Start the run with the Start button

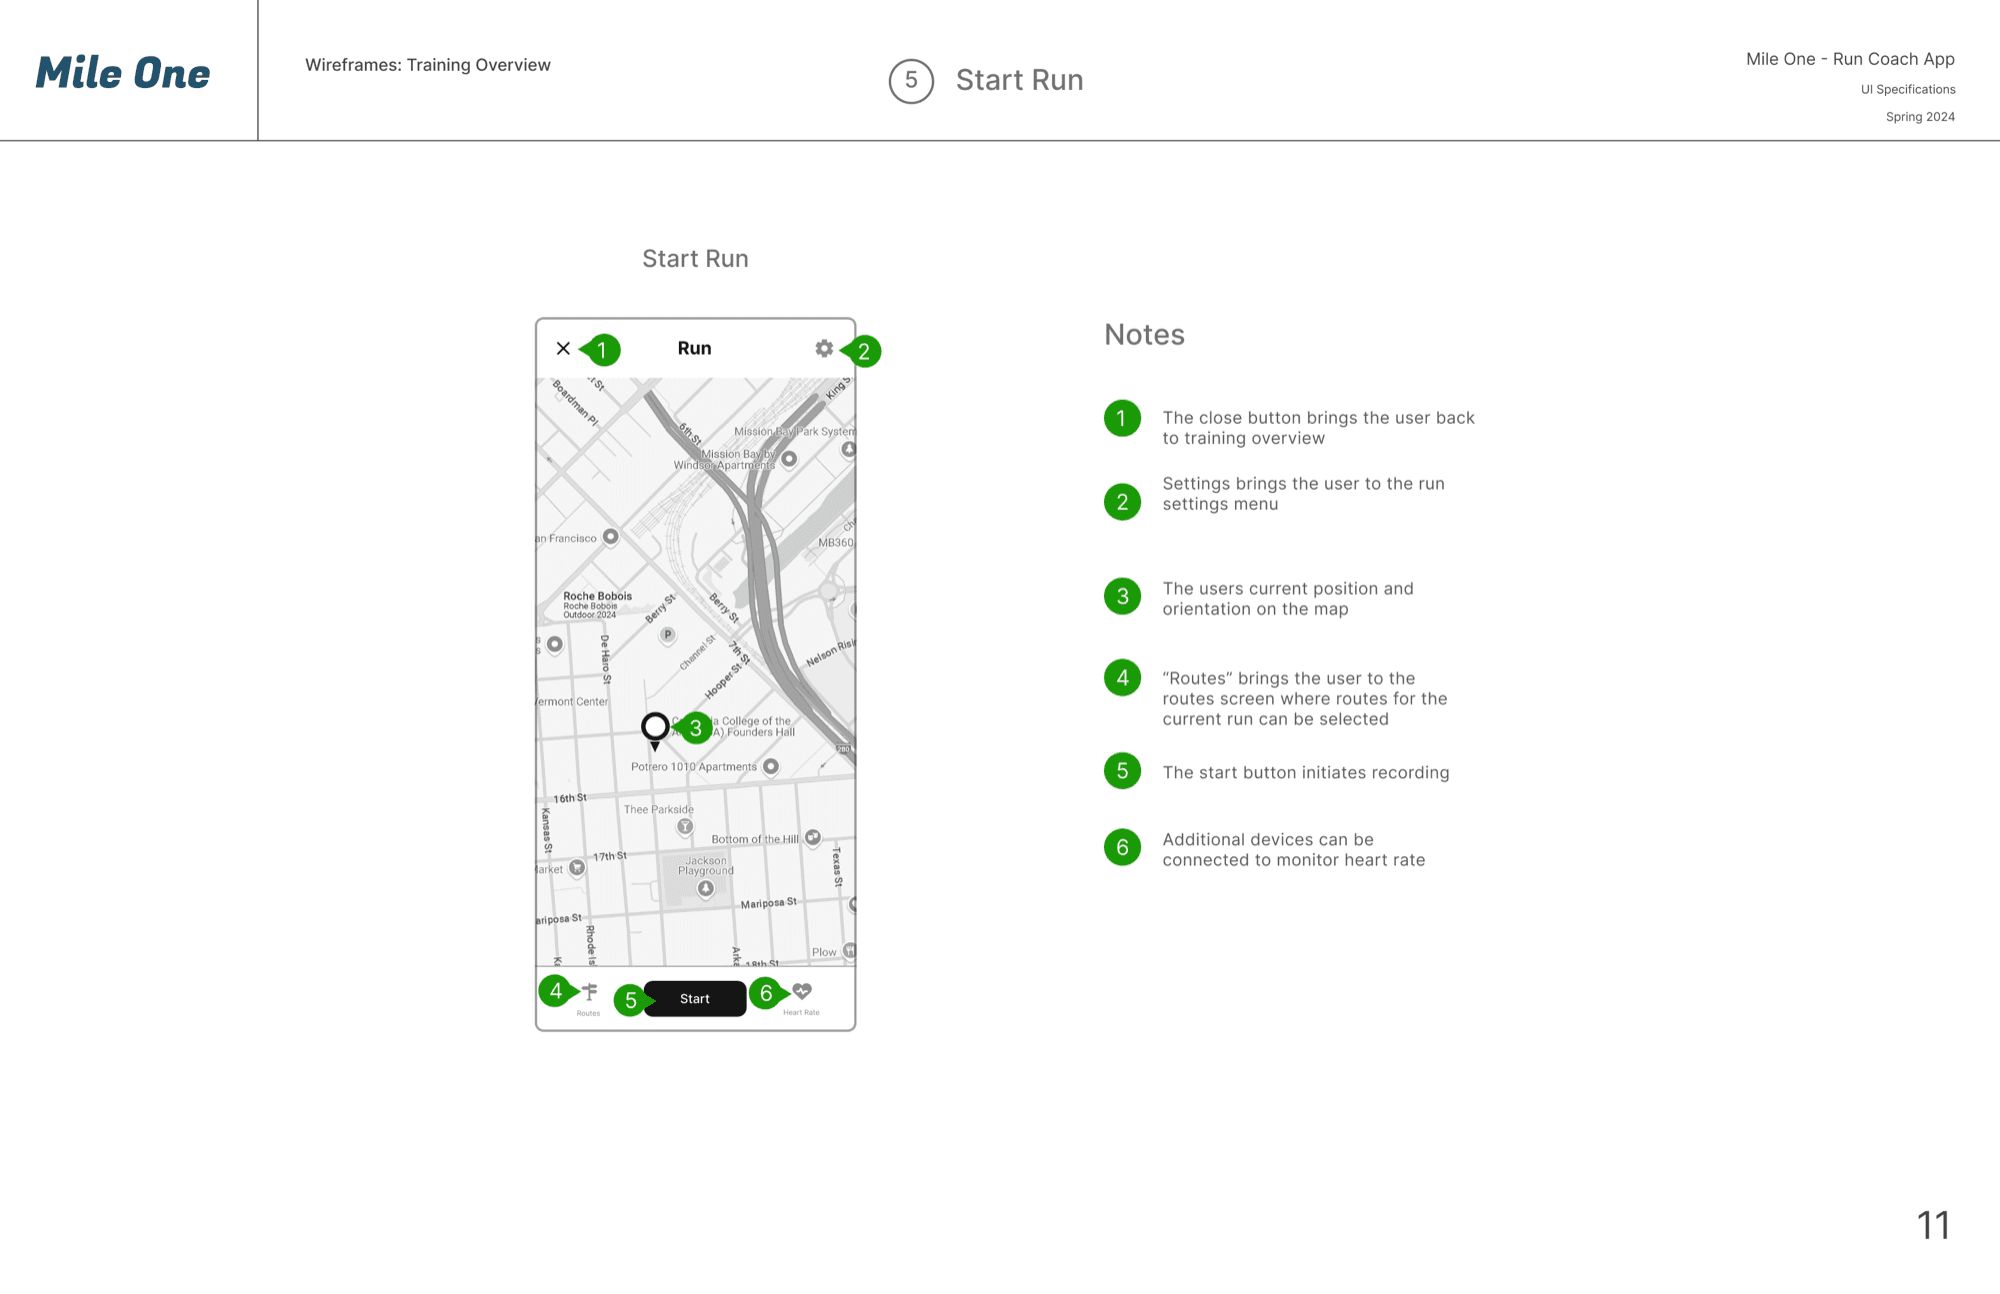tap(695, 998)
